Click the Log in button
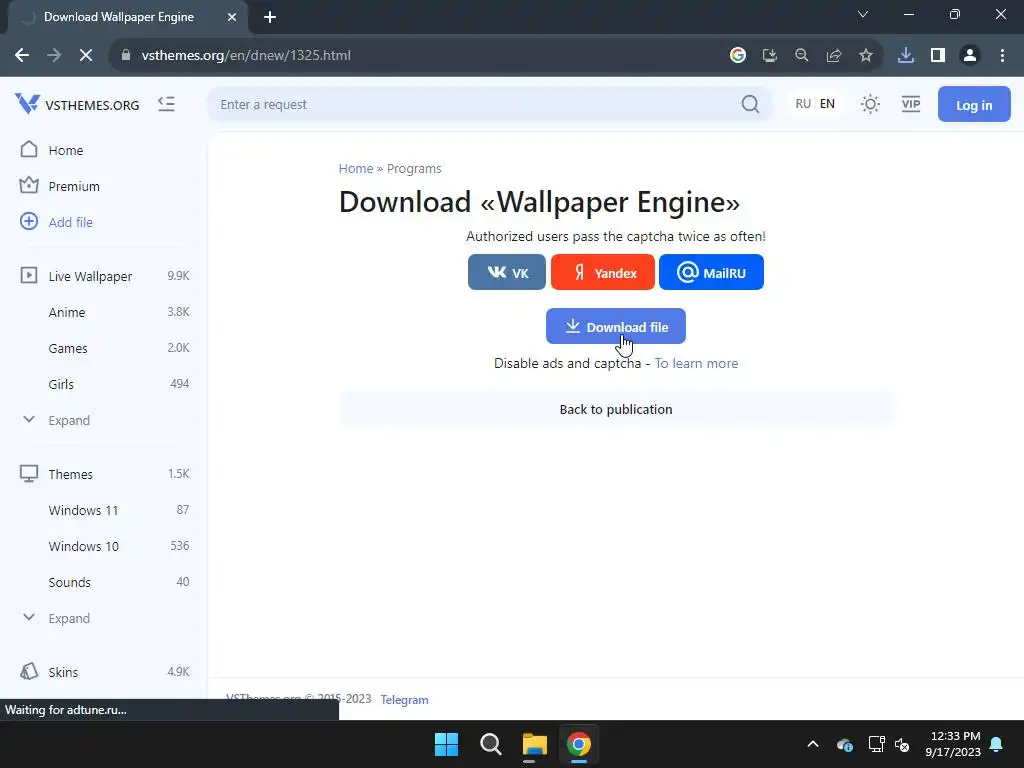The width and height of the screenshot is (1024, 768). click(x=974, y=104)
